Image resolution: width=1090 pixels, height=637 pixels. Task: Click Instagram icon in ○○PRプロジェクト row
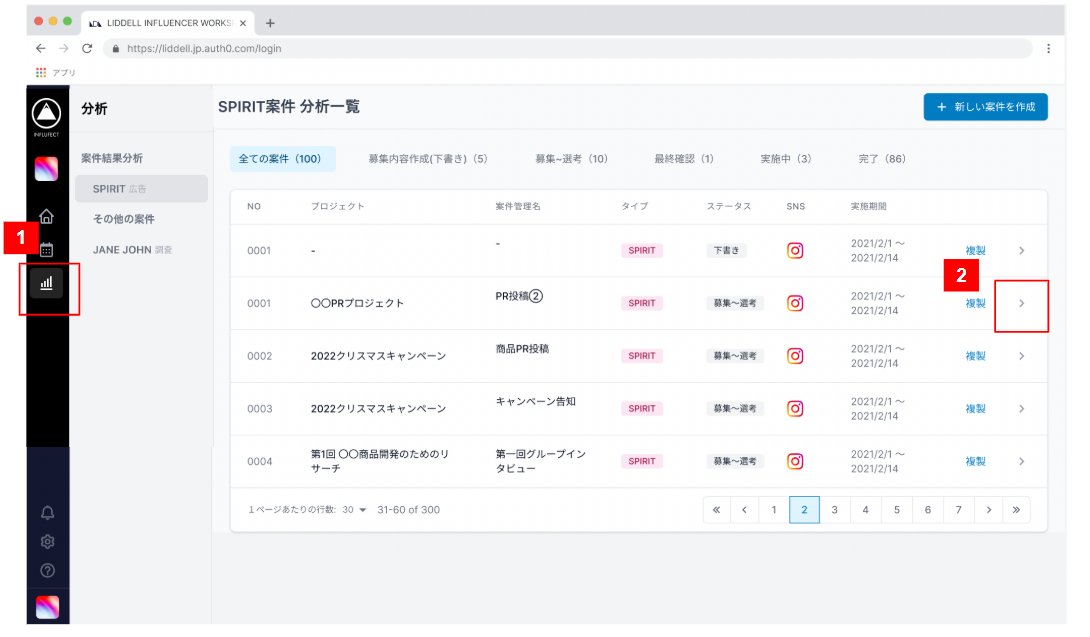(x=795, y=303)
